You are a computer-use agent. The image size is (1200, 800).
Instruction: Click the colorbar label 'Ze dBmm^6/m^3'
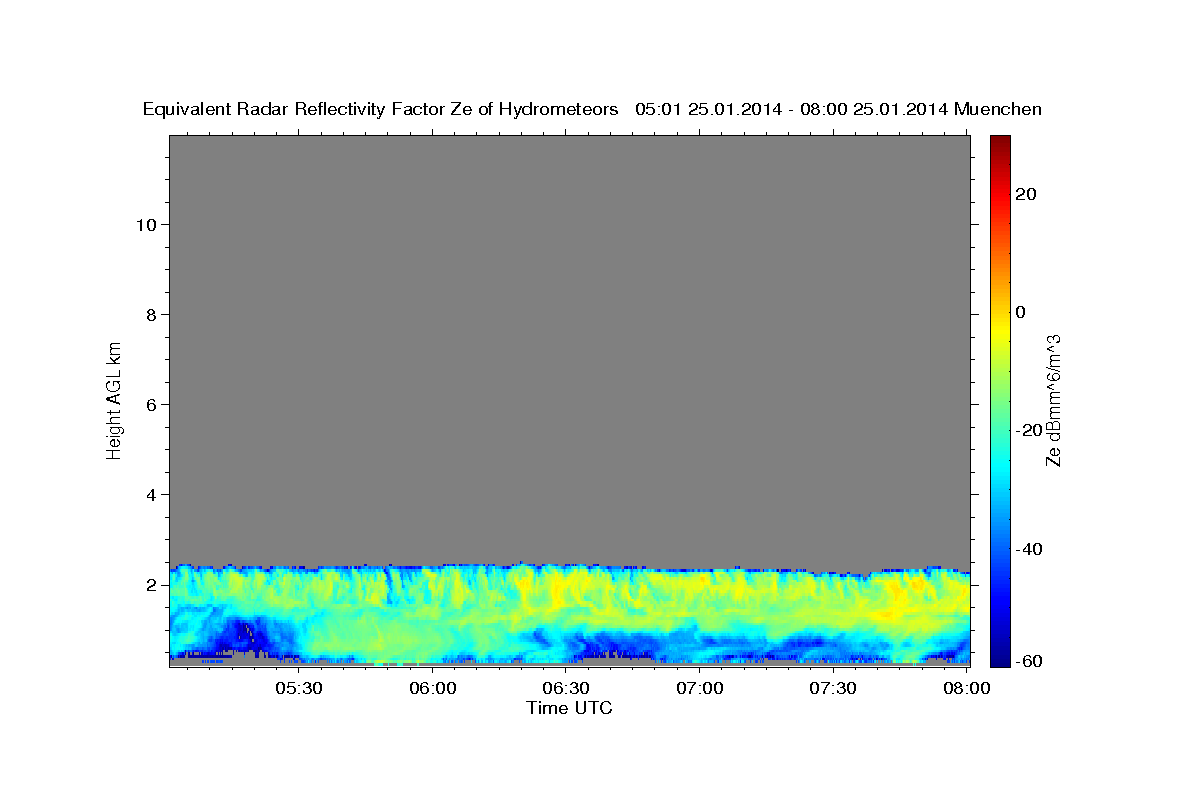(1053, 399)
